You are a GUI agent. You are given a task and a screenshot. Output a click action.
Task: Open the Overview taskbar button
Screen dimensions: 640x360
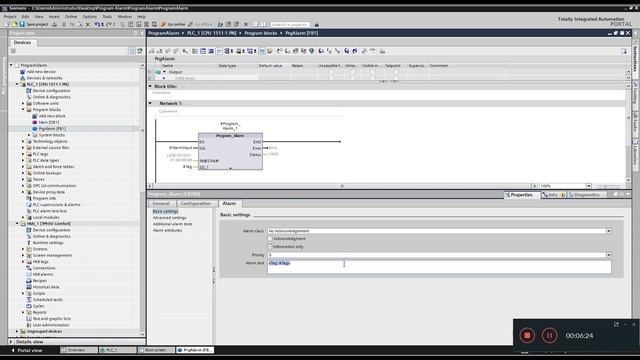click(x=79, y=350)
